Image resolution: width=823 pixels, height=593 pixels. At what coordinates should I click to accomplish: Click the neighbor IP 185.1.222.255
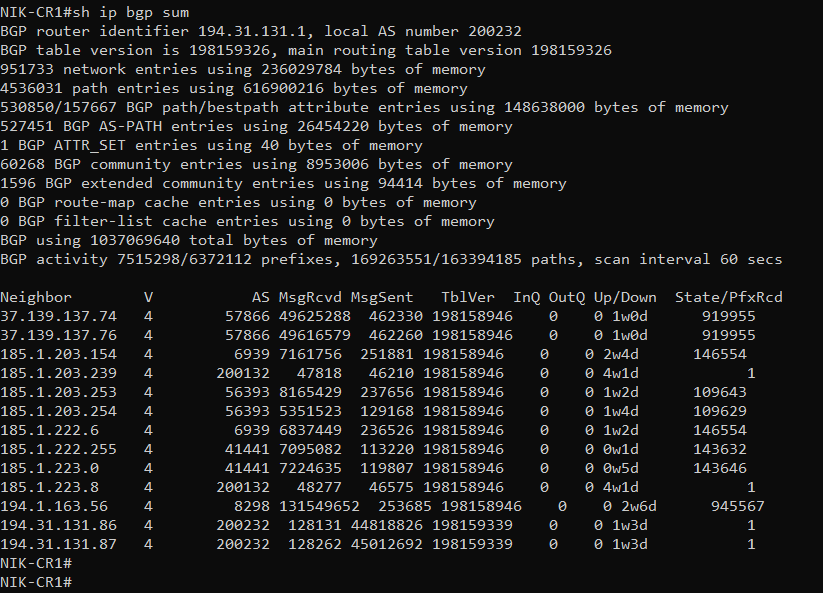58,449
